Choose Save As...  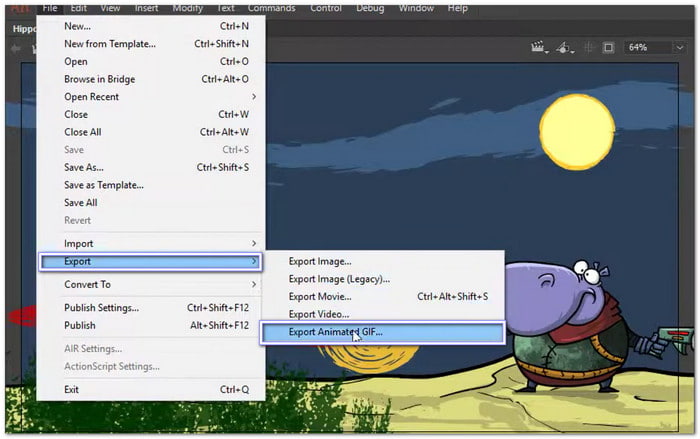[151, 167]
